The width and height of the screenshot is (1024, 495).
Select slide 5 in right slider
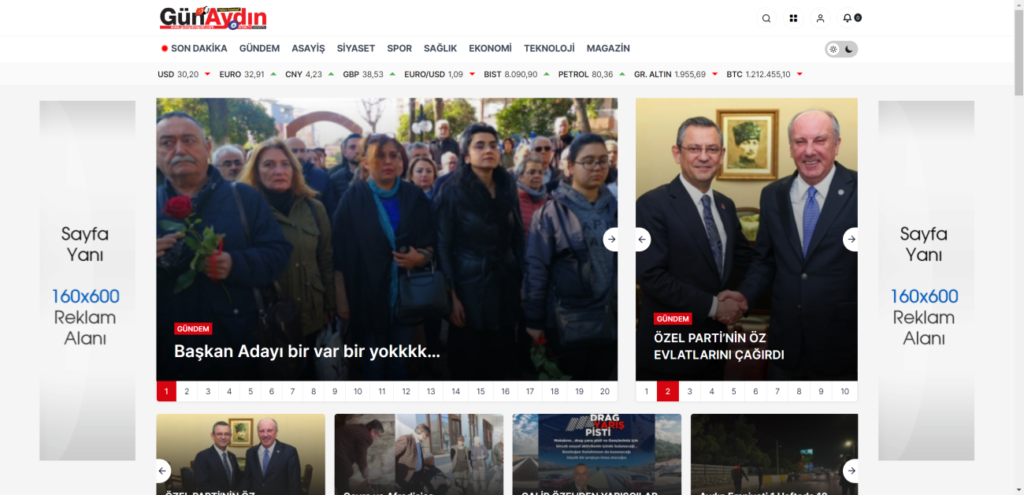click(733, 391)
